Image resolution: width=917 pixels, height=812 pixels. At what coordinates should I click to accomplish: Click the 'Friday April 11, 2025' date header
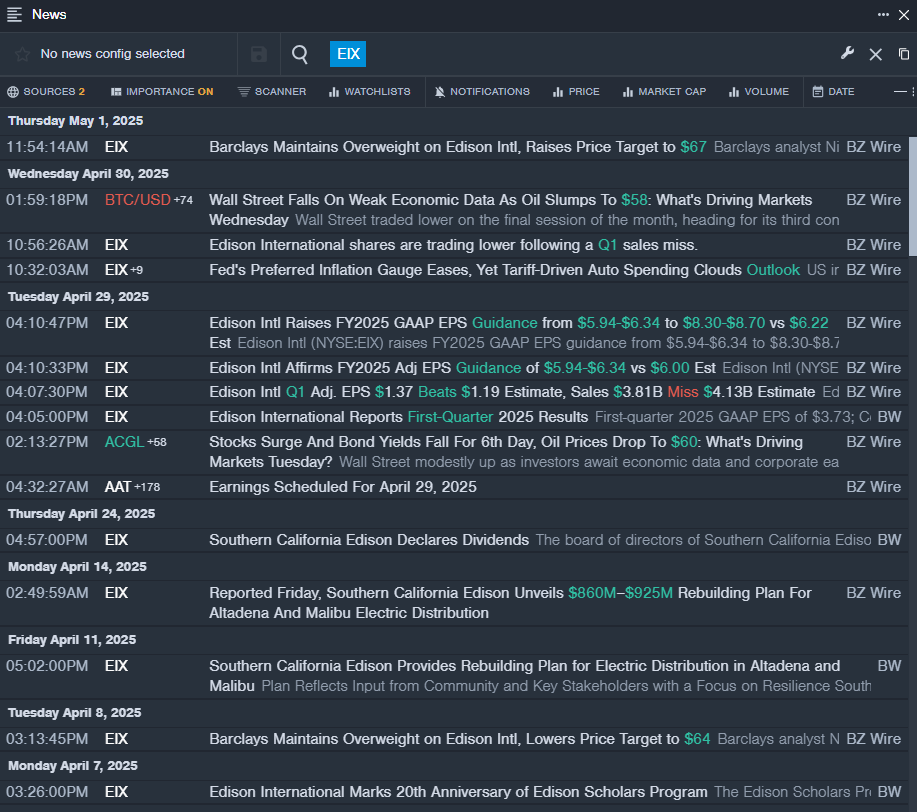coord(72,640)
